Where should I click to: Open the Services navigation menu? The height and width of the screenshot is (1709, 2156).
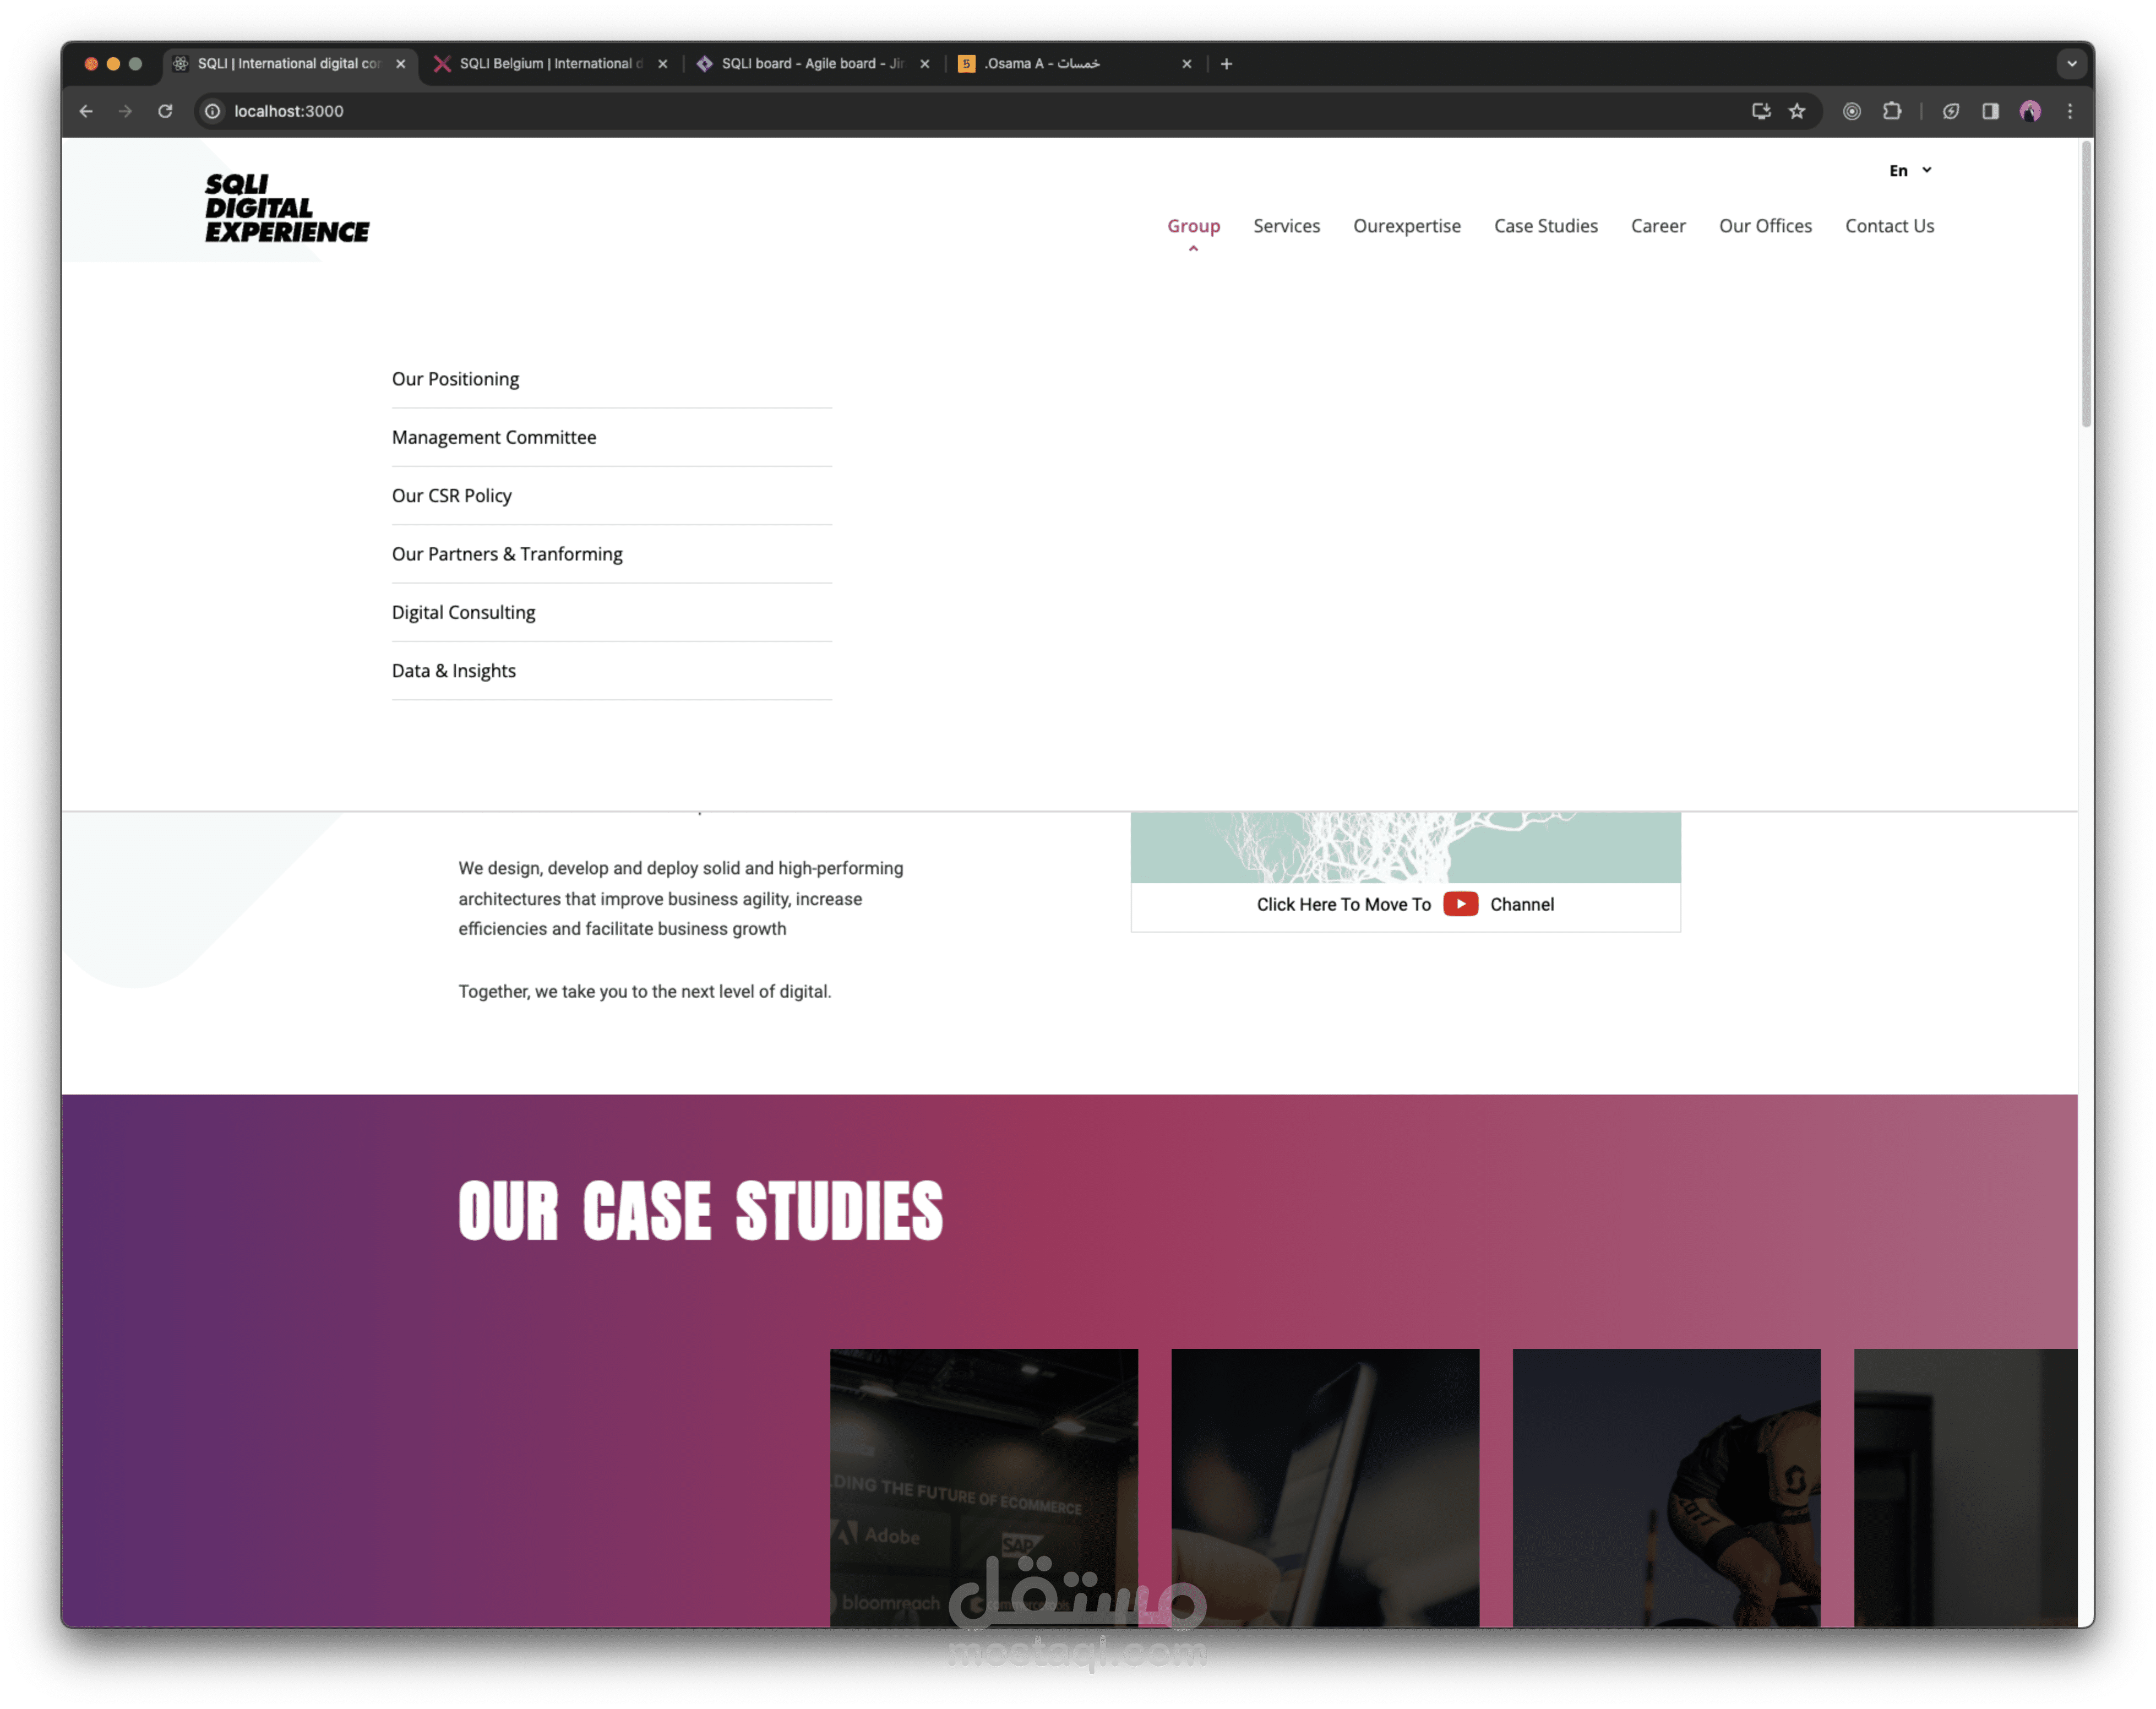coord(1286,227)
